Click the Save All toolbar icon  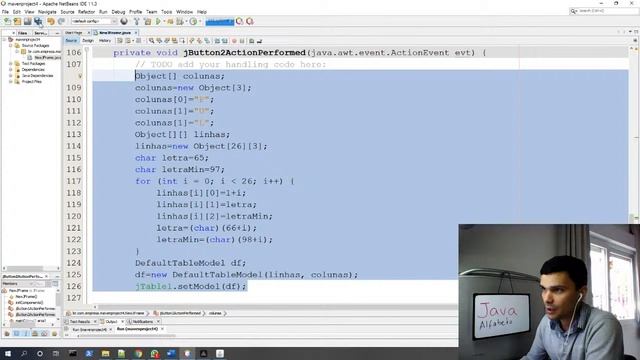[38, 21]
